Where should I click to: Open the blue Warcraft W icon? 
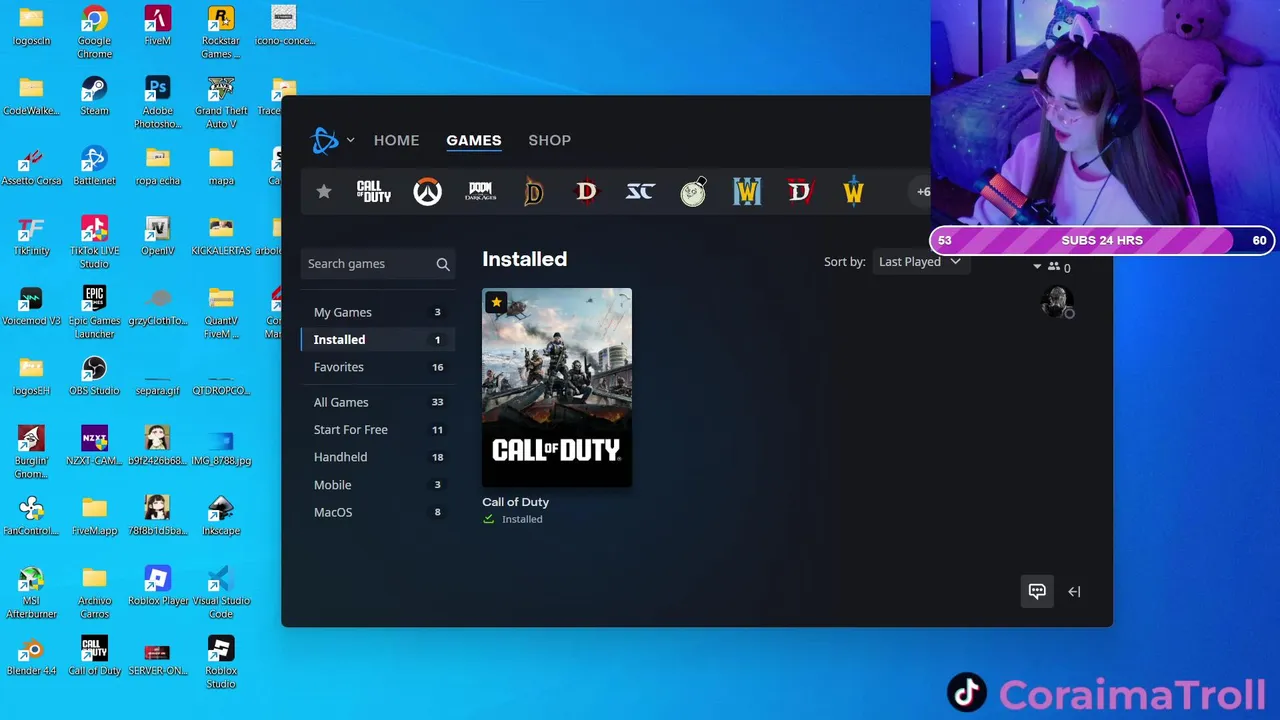(747, 192)
